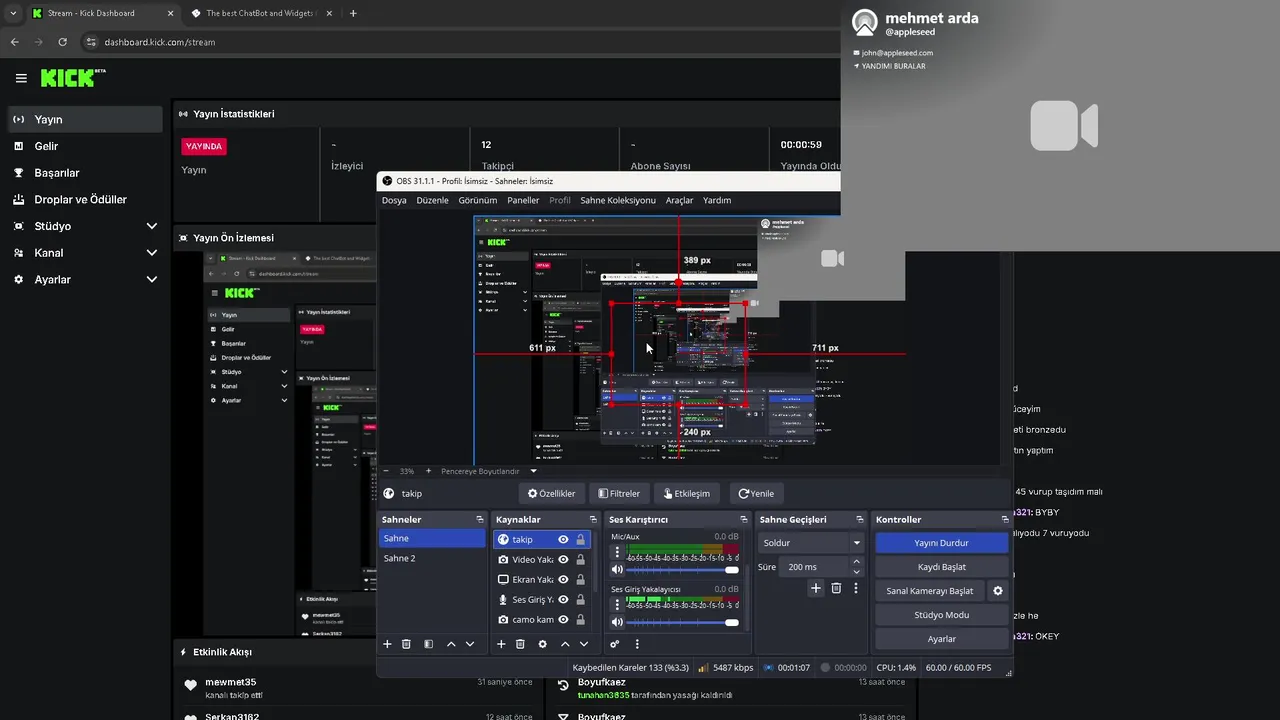Viewport: 1280px width, 720px height.
Task: Remove selected source with trash icon
Action: pyautogui.click(x=520, y=644)
